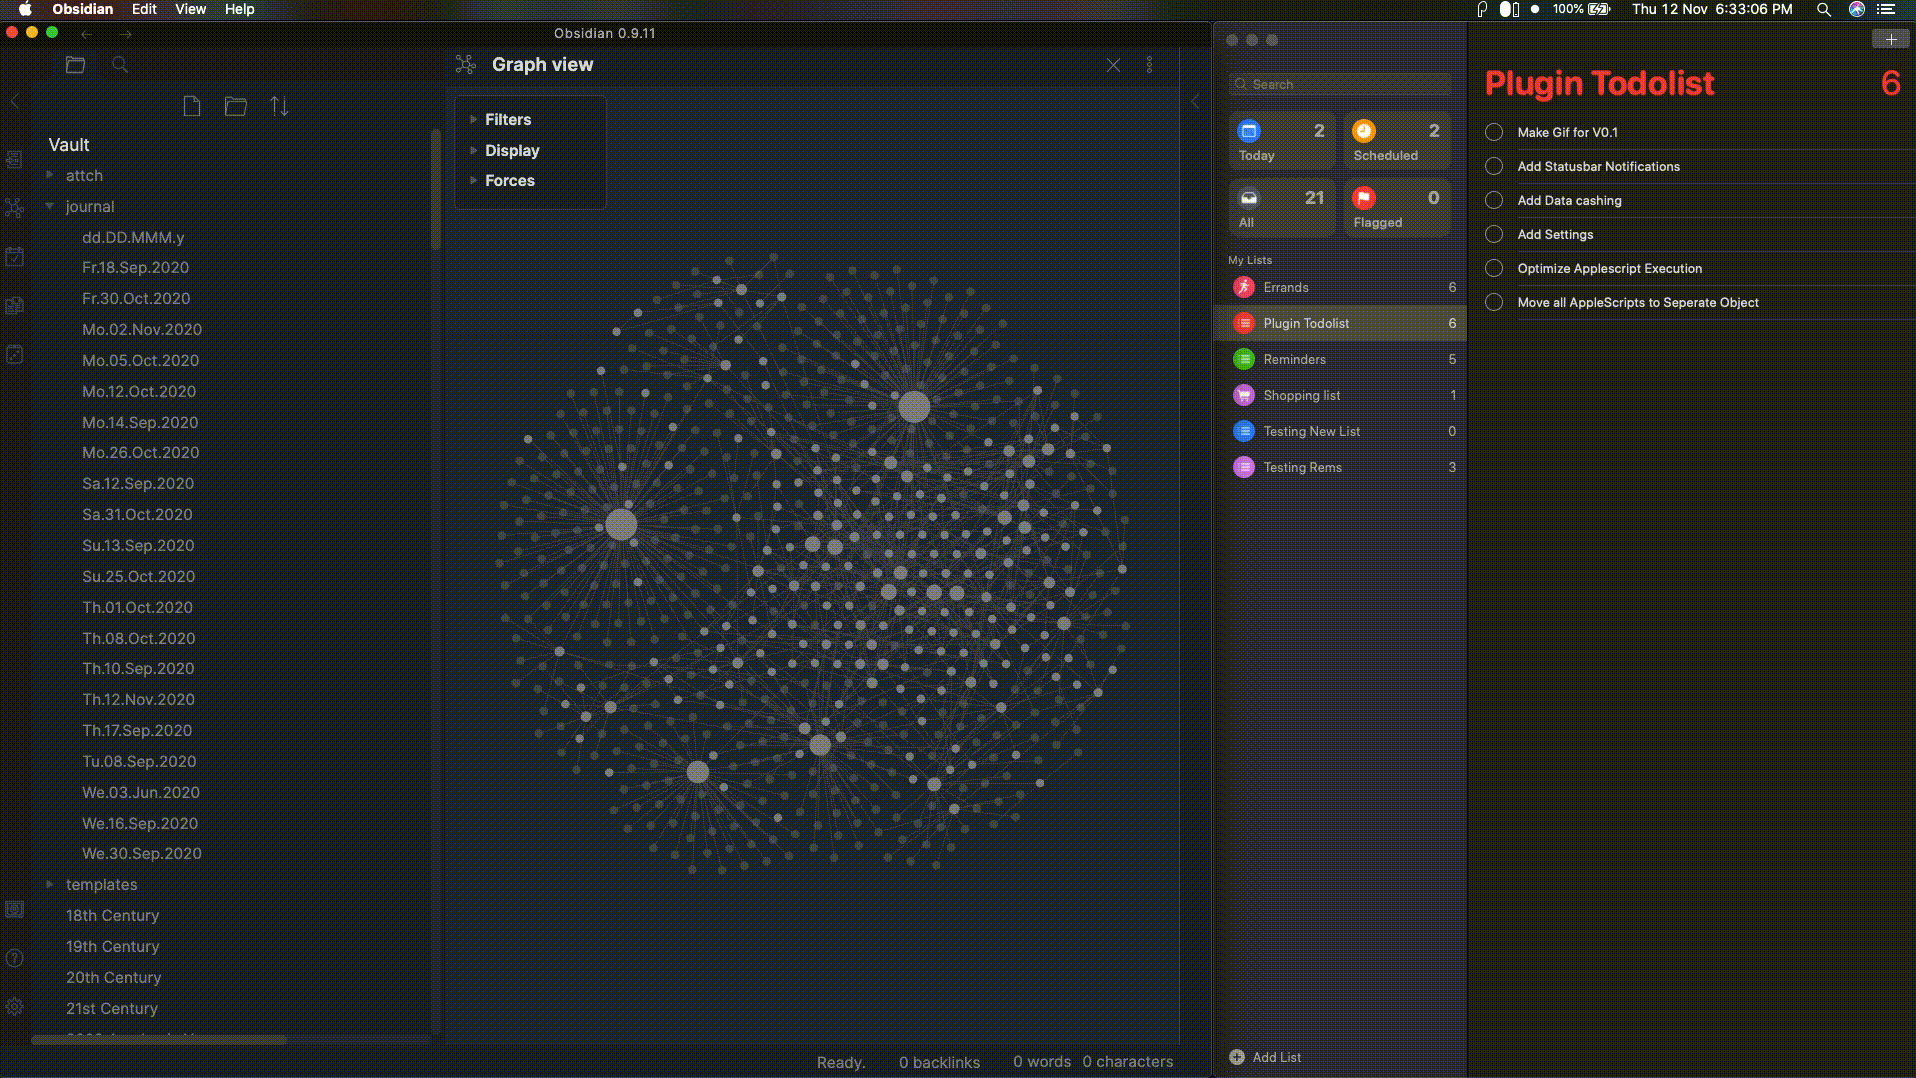1916x1078 pixels.
Task: Expand the Display section in graph controls
Action: coord(512,150)
